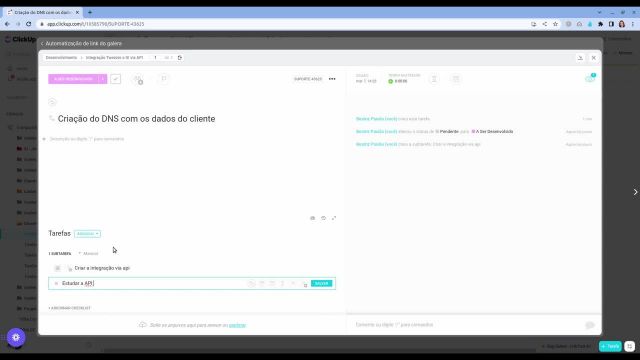Click 'A Ser Desenvolvido' in the activity log
Viewport: 640px width, 360px height.
tap(494, 131)
